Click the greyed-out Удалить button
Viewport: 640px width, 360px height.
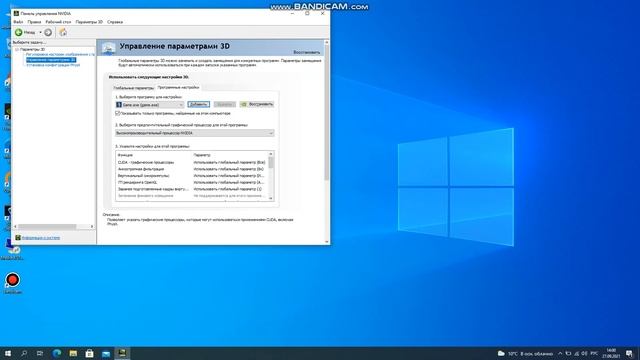pyautogui.click(x=224, y=104)
